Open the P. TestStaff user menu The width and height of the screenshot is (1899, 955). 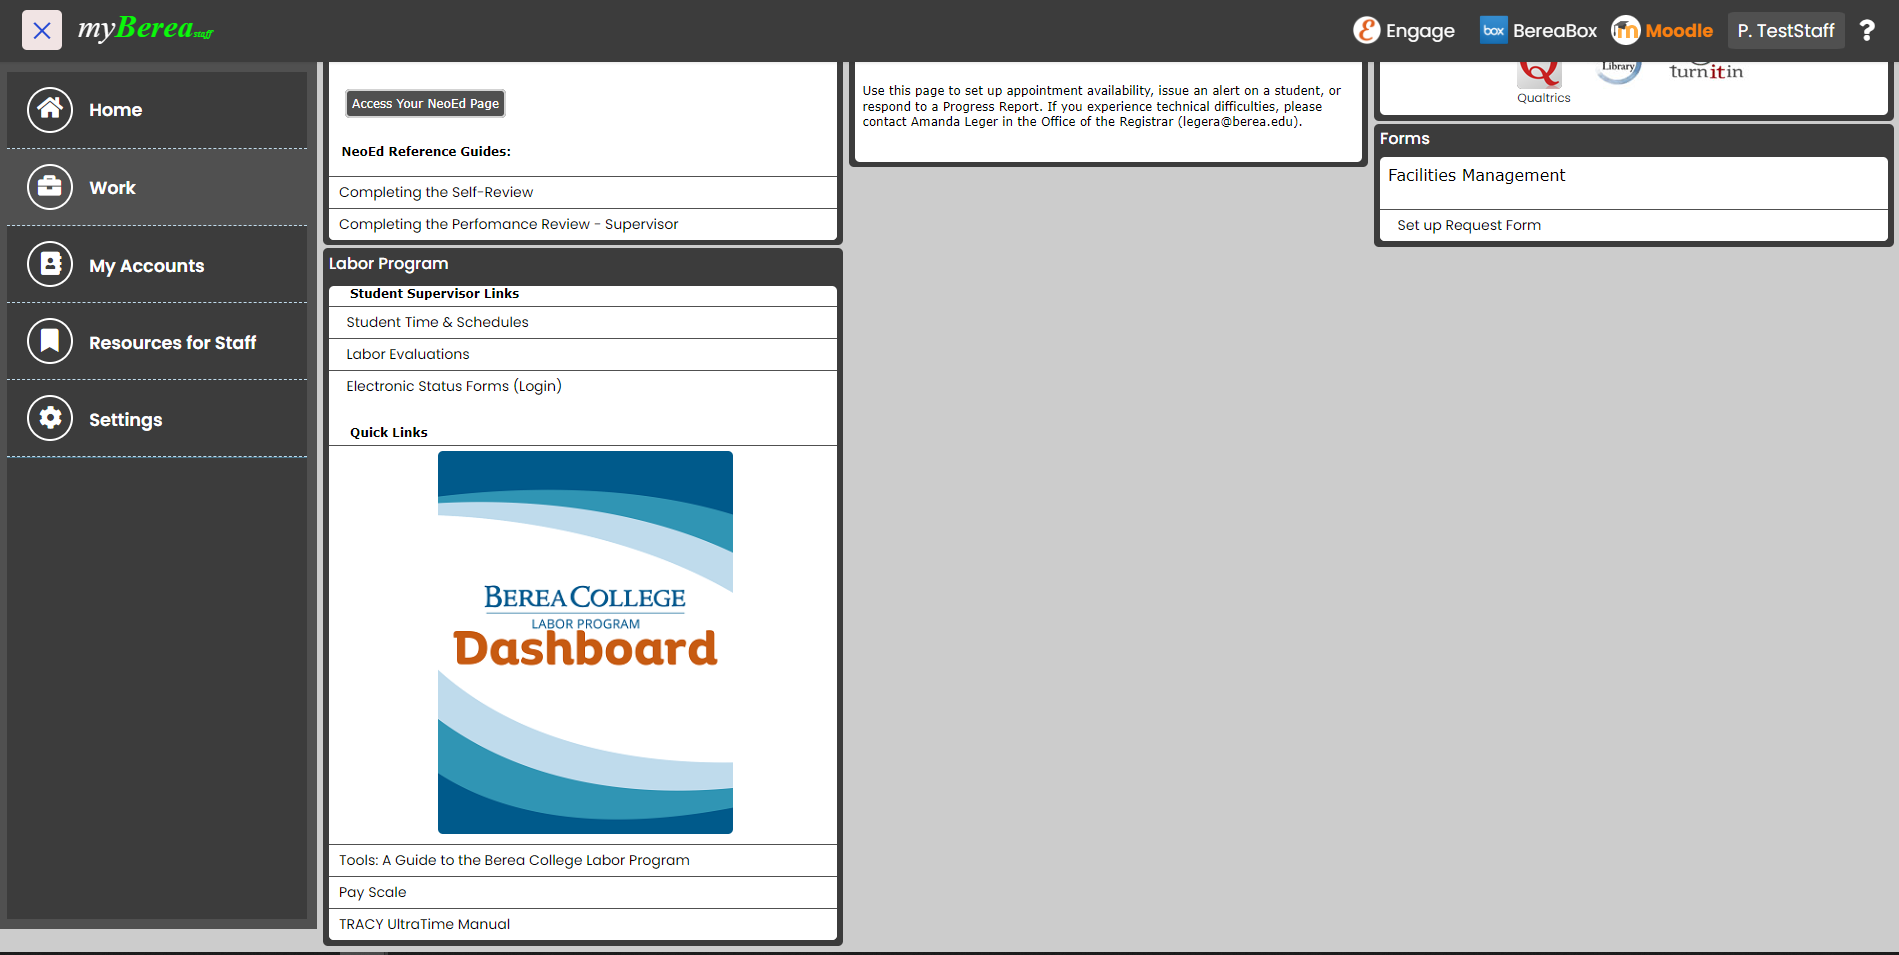pos(1785,31)
